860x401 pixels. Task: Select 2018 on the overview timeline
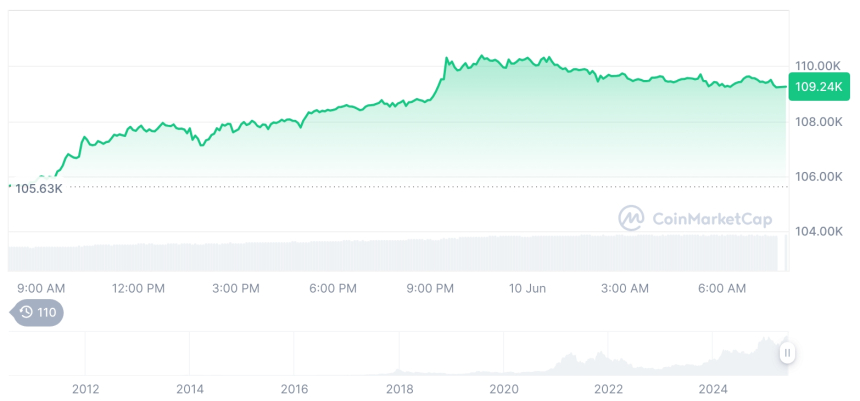tap(400, 389)
